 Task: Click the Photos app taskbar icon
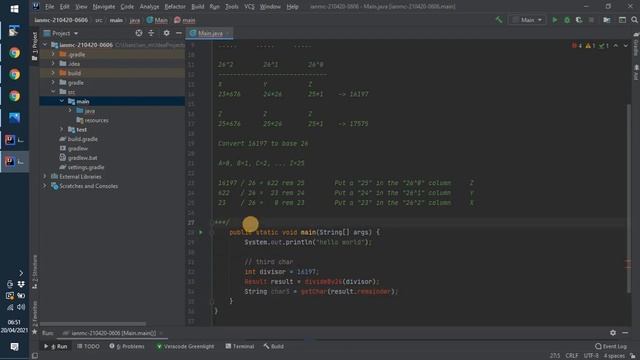(x=14, y=118)
